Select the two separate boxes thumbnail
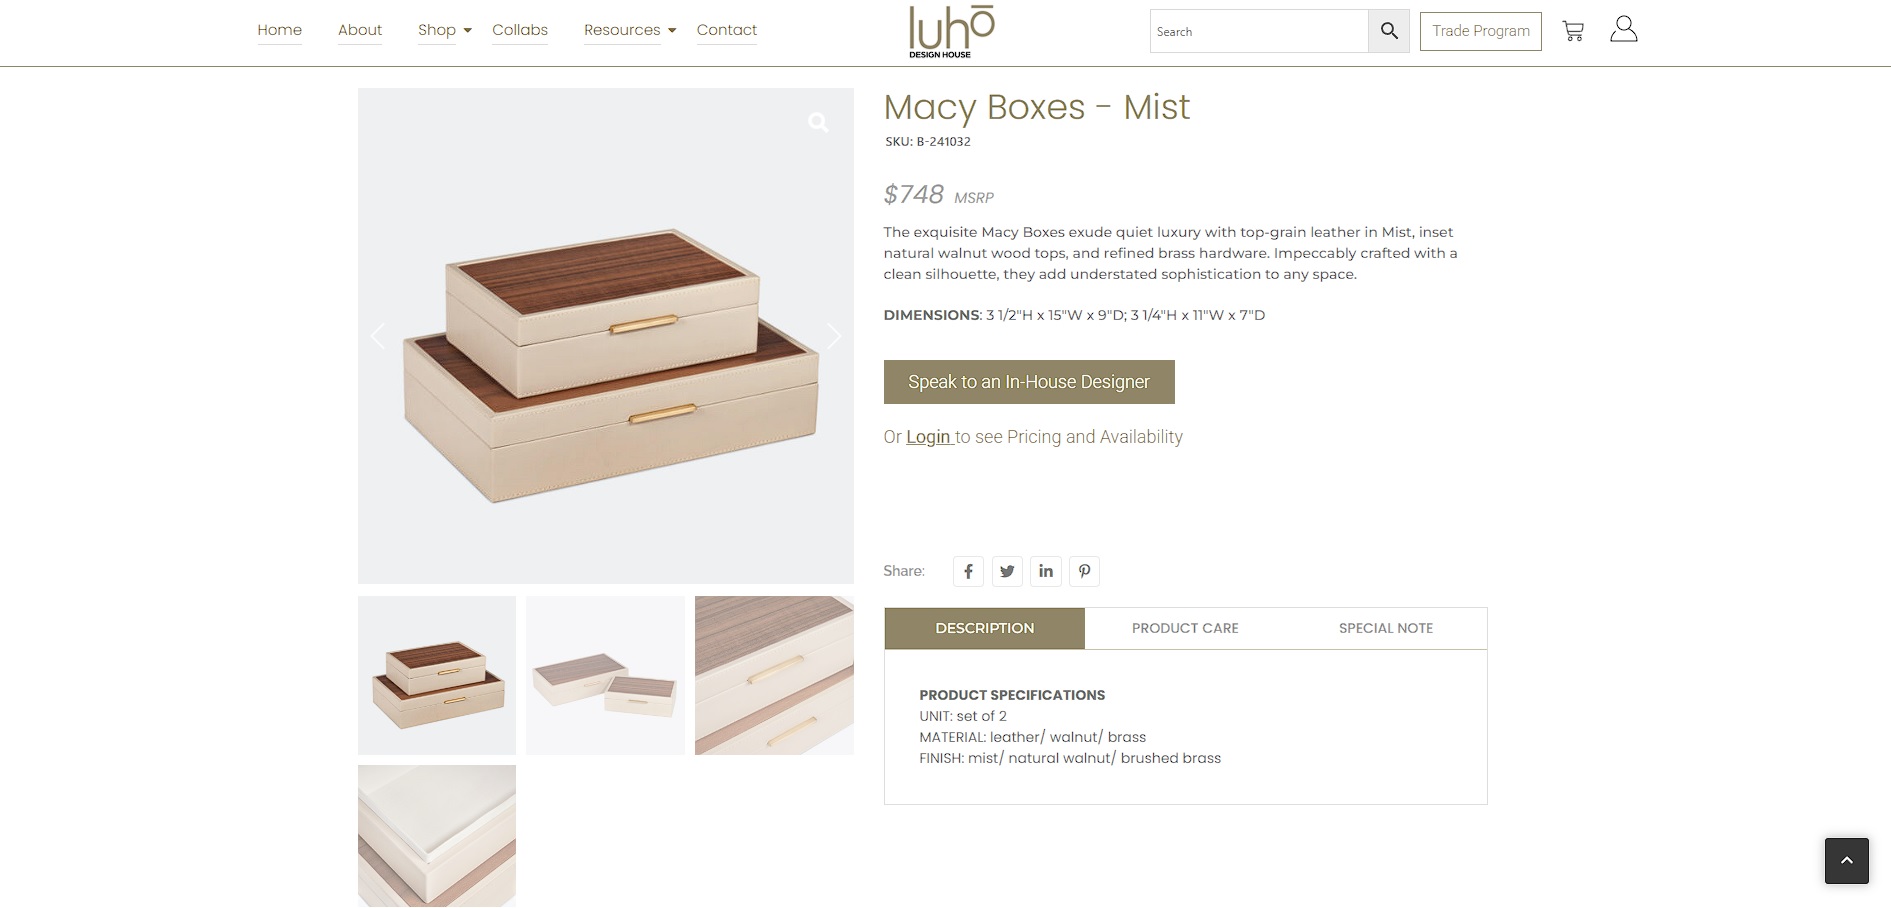The height and width of the screenshot is (908, 1891). pyautogui.click(x=606, y=675)
